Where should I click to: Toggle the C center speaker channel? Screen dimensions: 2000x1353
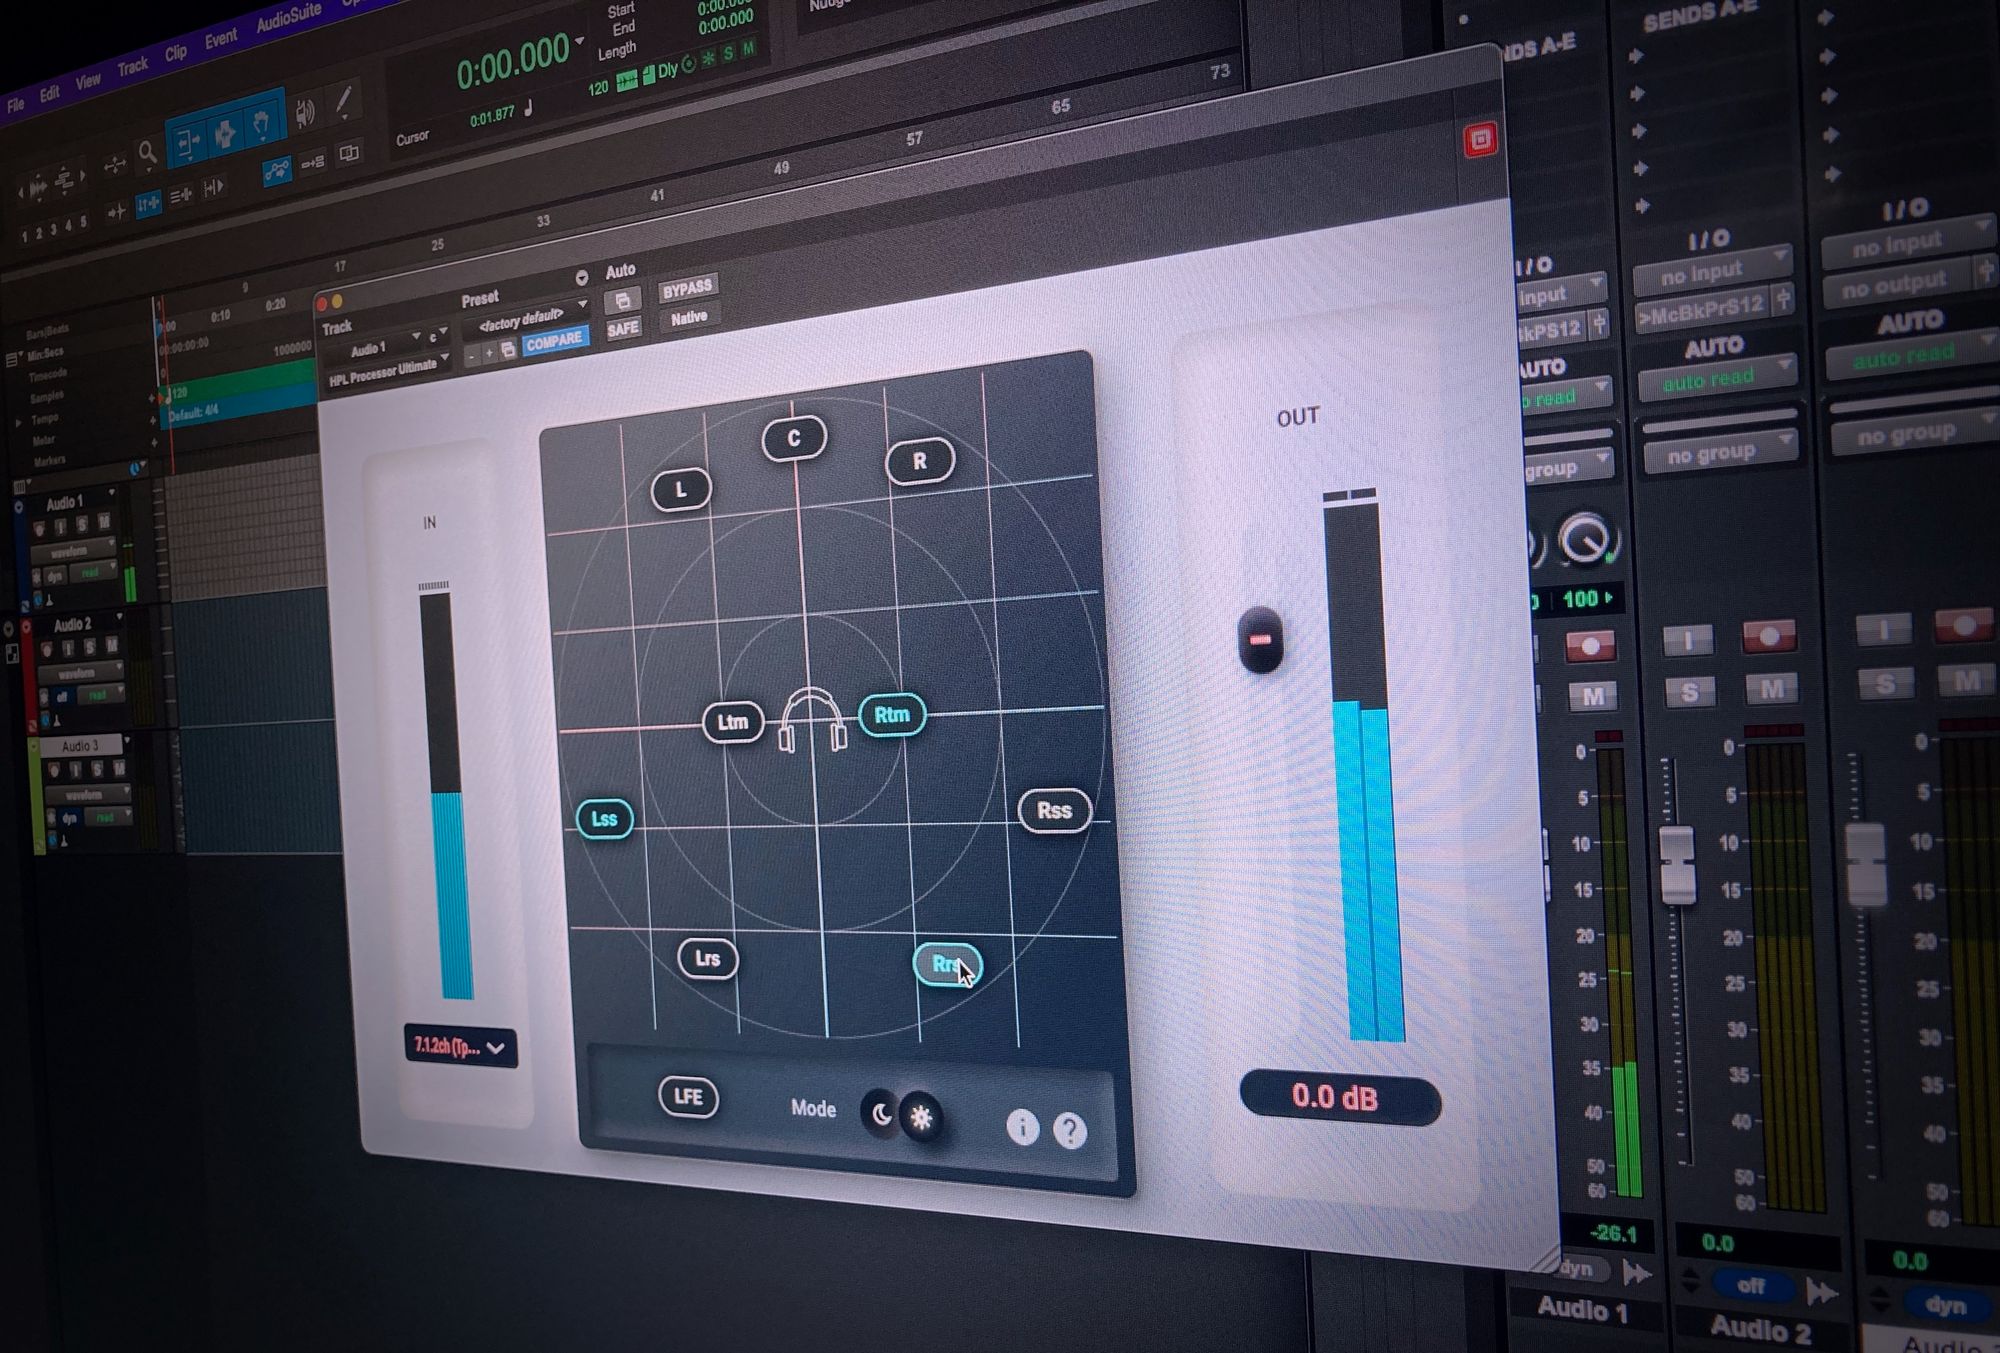click(794, 438)
